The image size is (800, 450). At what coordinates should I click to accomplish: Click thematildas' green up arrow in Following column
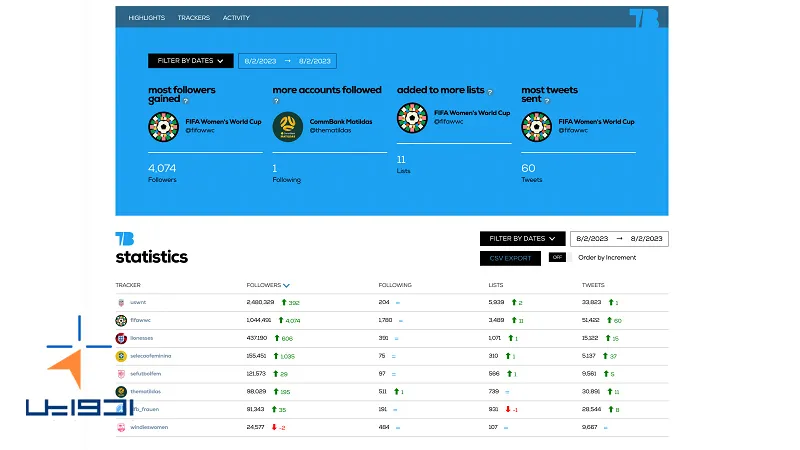(396, 391)
